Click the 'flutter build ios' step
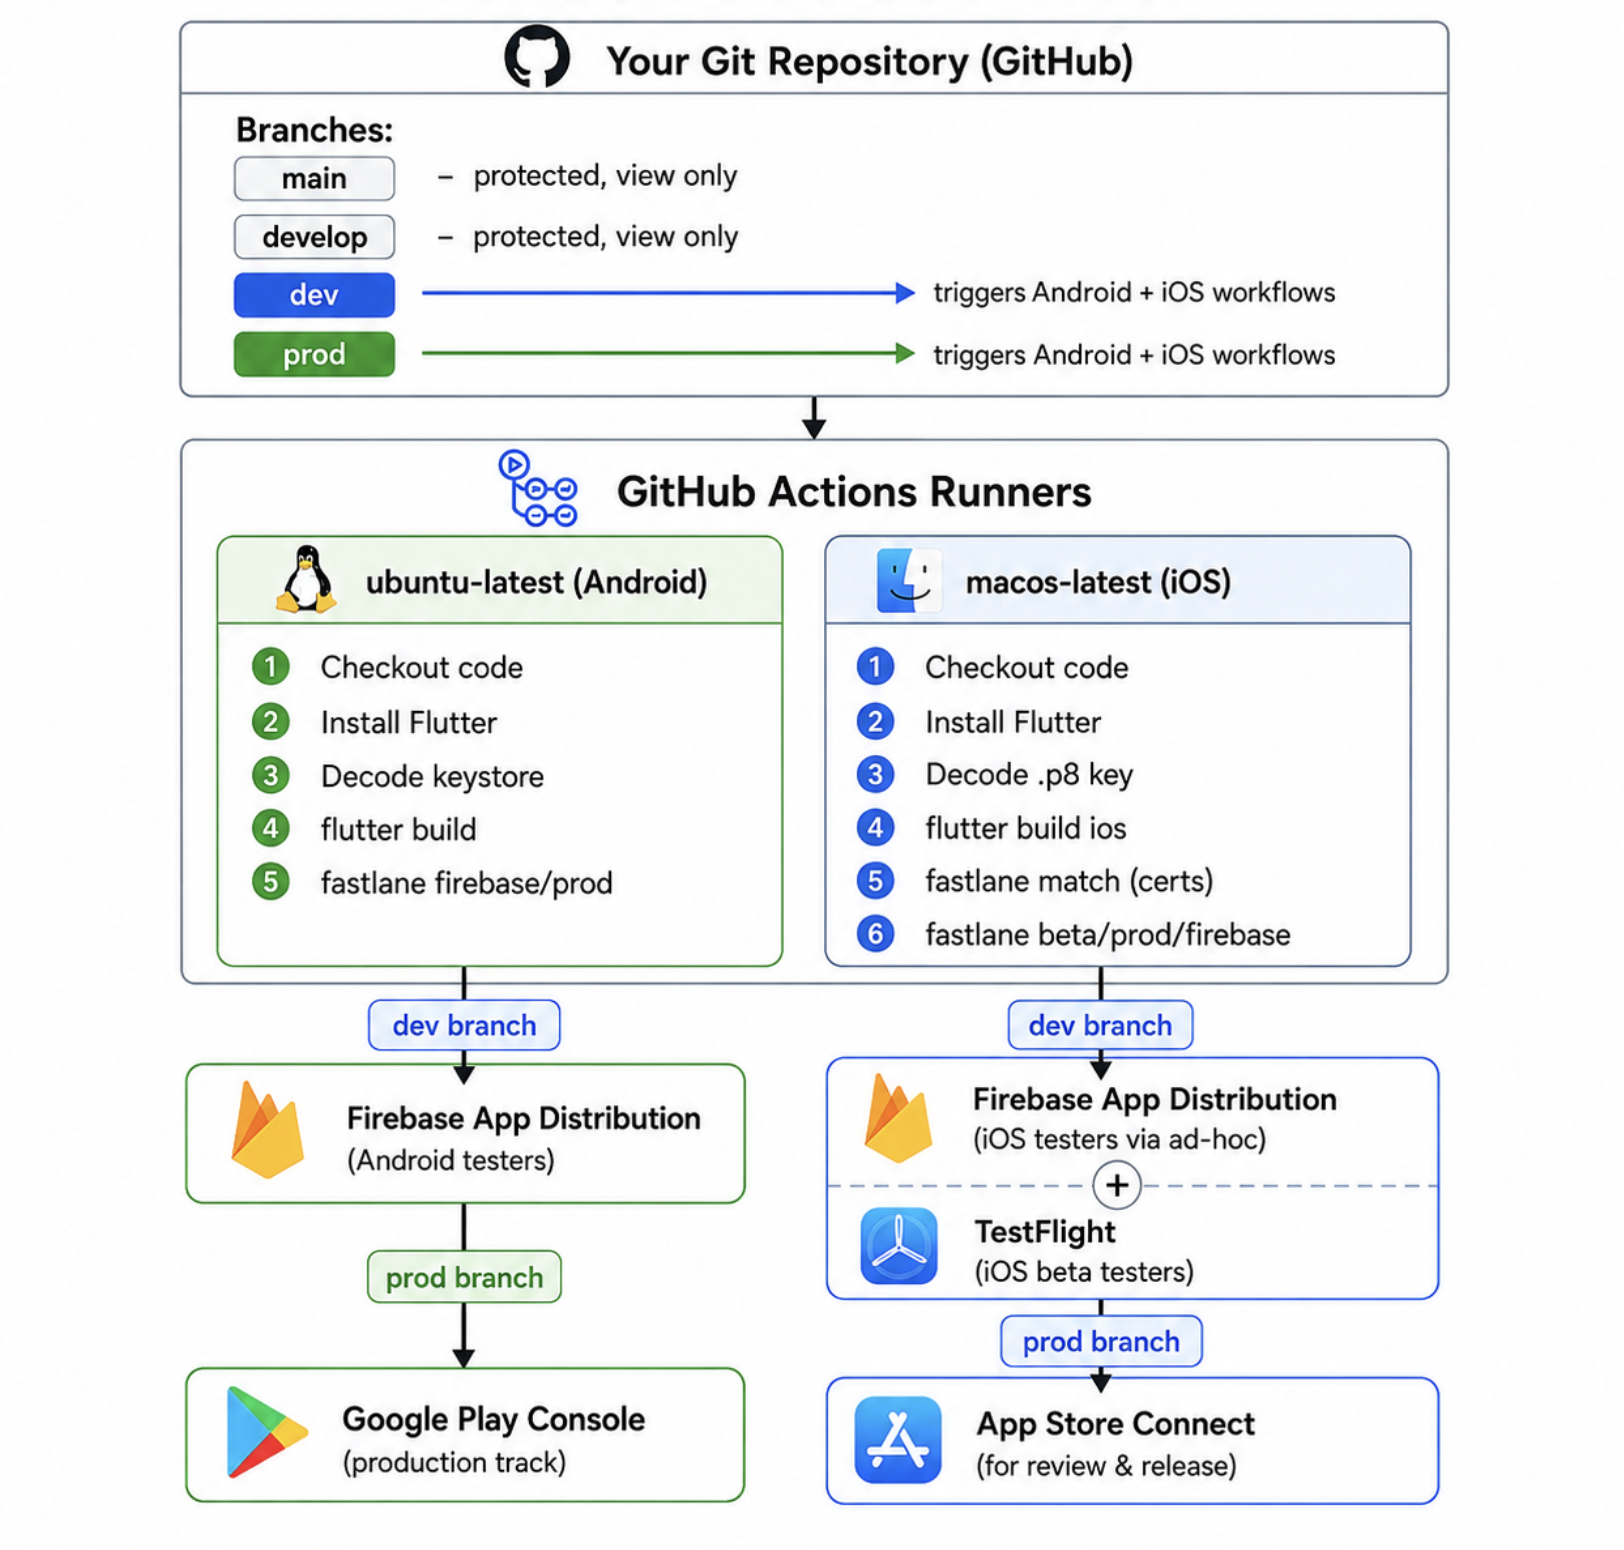Image resolution: width=1624 pixels, height=1550 pixels. pos(1025,828)
